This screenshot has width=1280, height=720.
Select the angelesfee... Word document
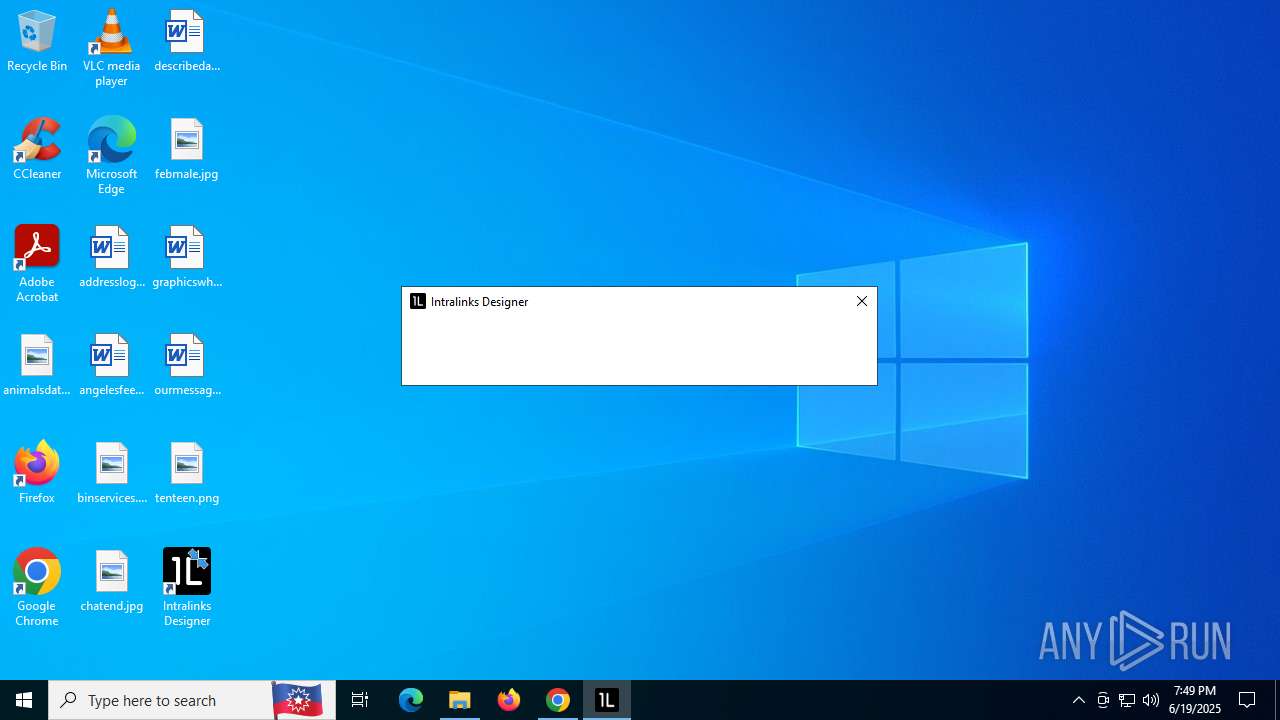[x=111, y=365]
